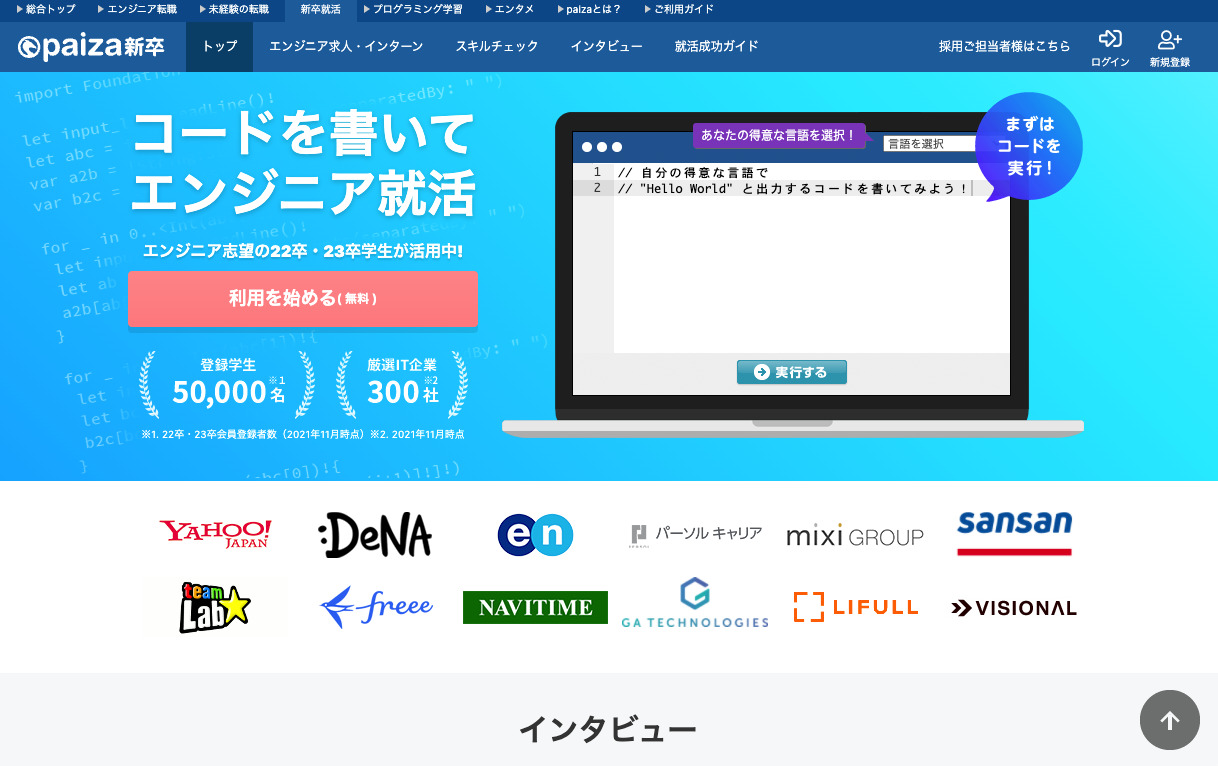Click the VISIONAL logo

click(1014, 608)
